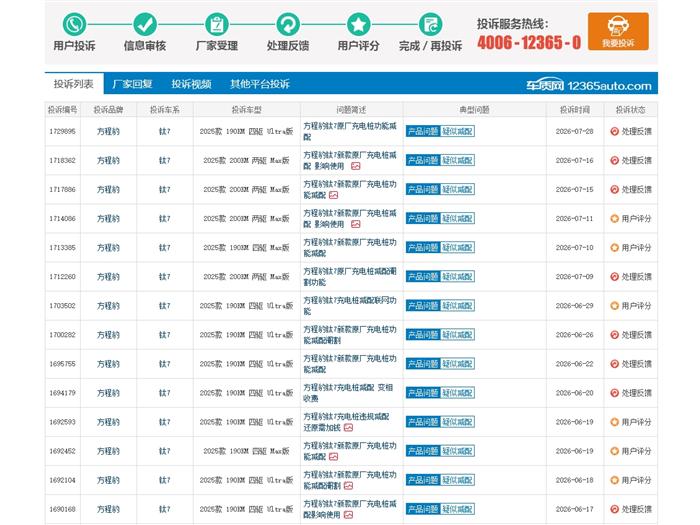Click the 完成/再投诉 document icon
Image resolution: width=700 pixels, height=525 pixels.
point(430,24)
